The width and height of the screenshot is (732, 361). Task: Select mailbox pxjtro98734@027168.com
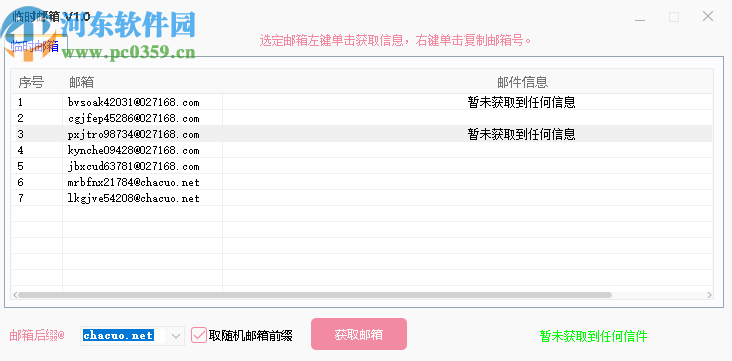coord(134,134)
